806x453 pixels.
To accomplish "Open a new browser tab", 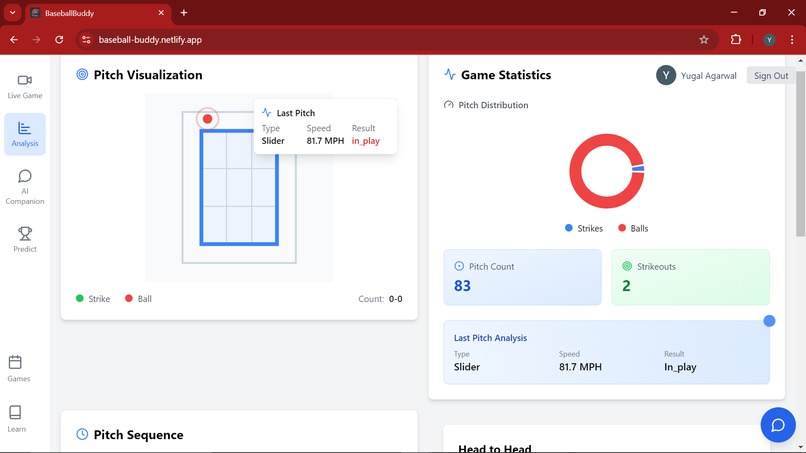I will [184, 13].
